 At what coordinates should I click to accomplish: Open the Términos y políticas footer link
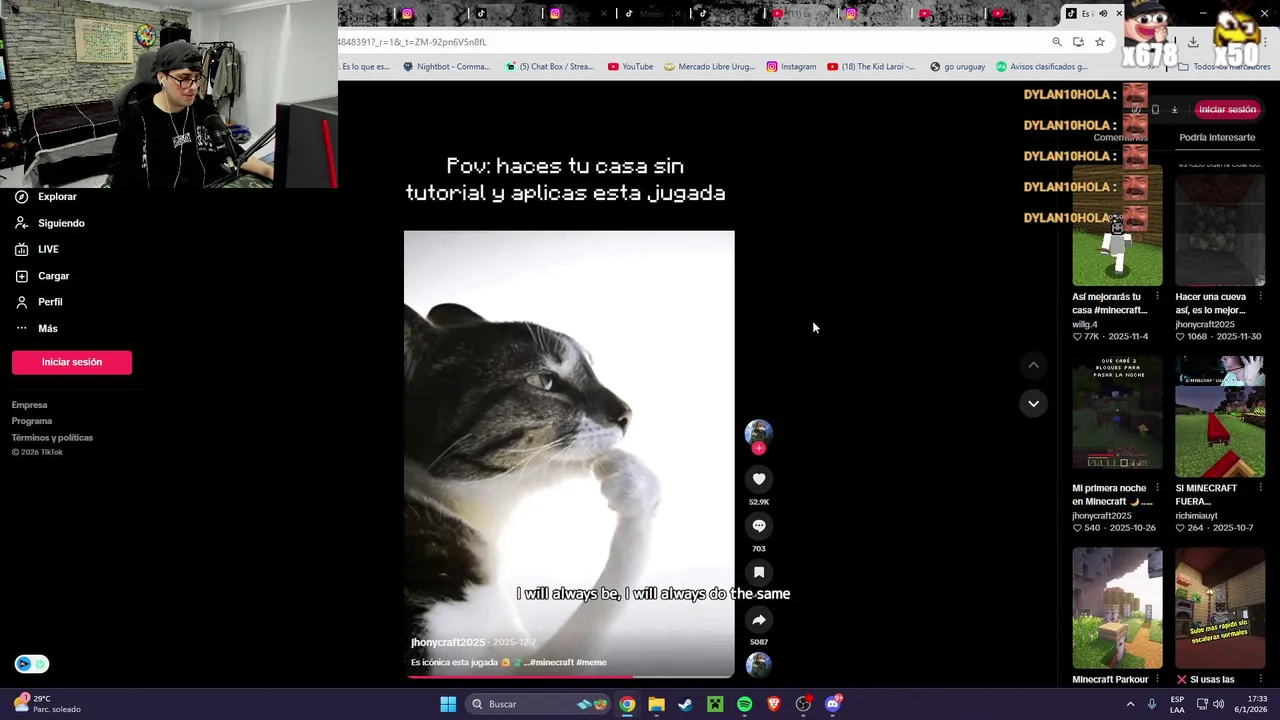[52, 437]
